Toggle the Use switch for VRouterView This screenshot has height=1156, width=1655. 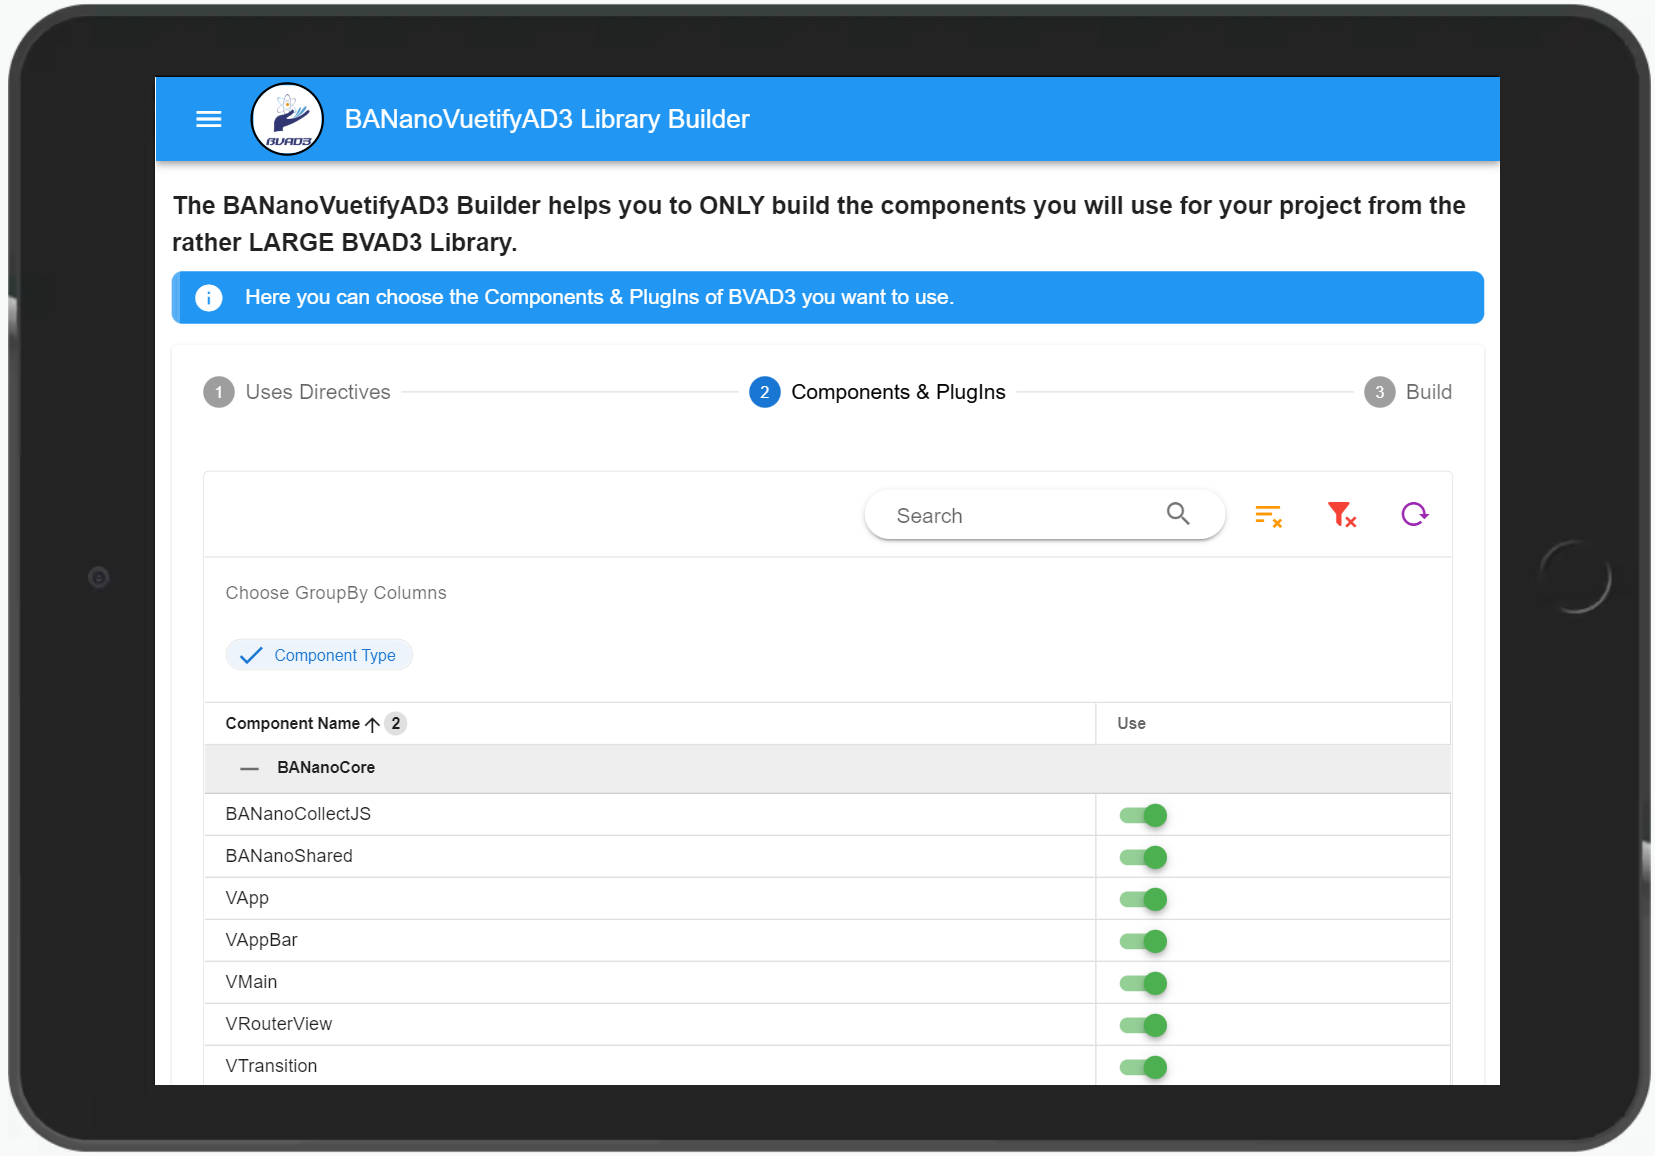(1143, 1025)
